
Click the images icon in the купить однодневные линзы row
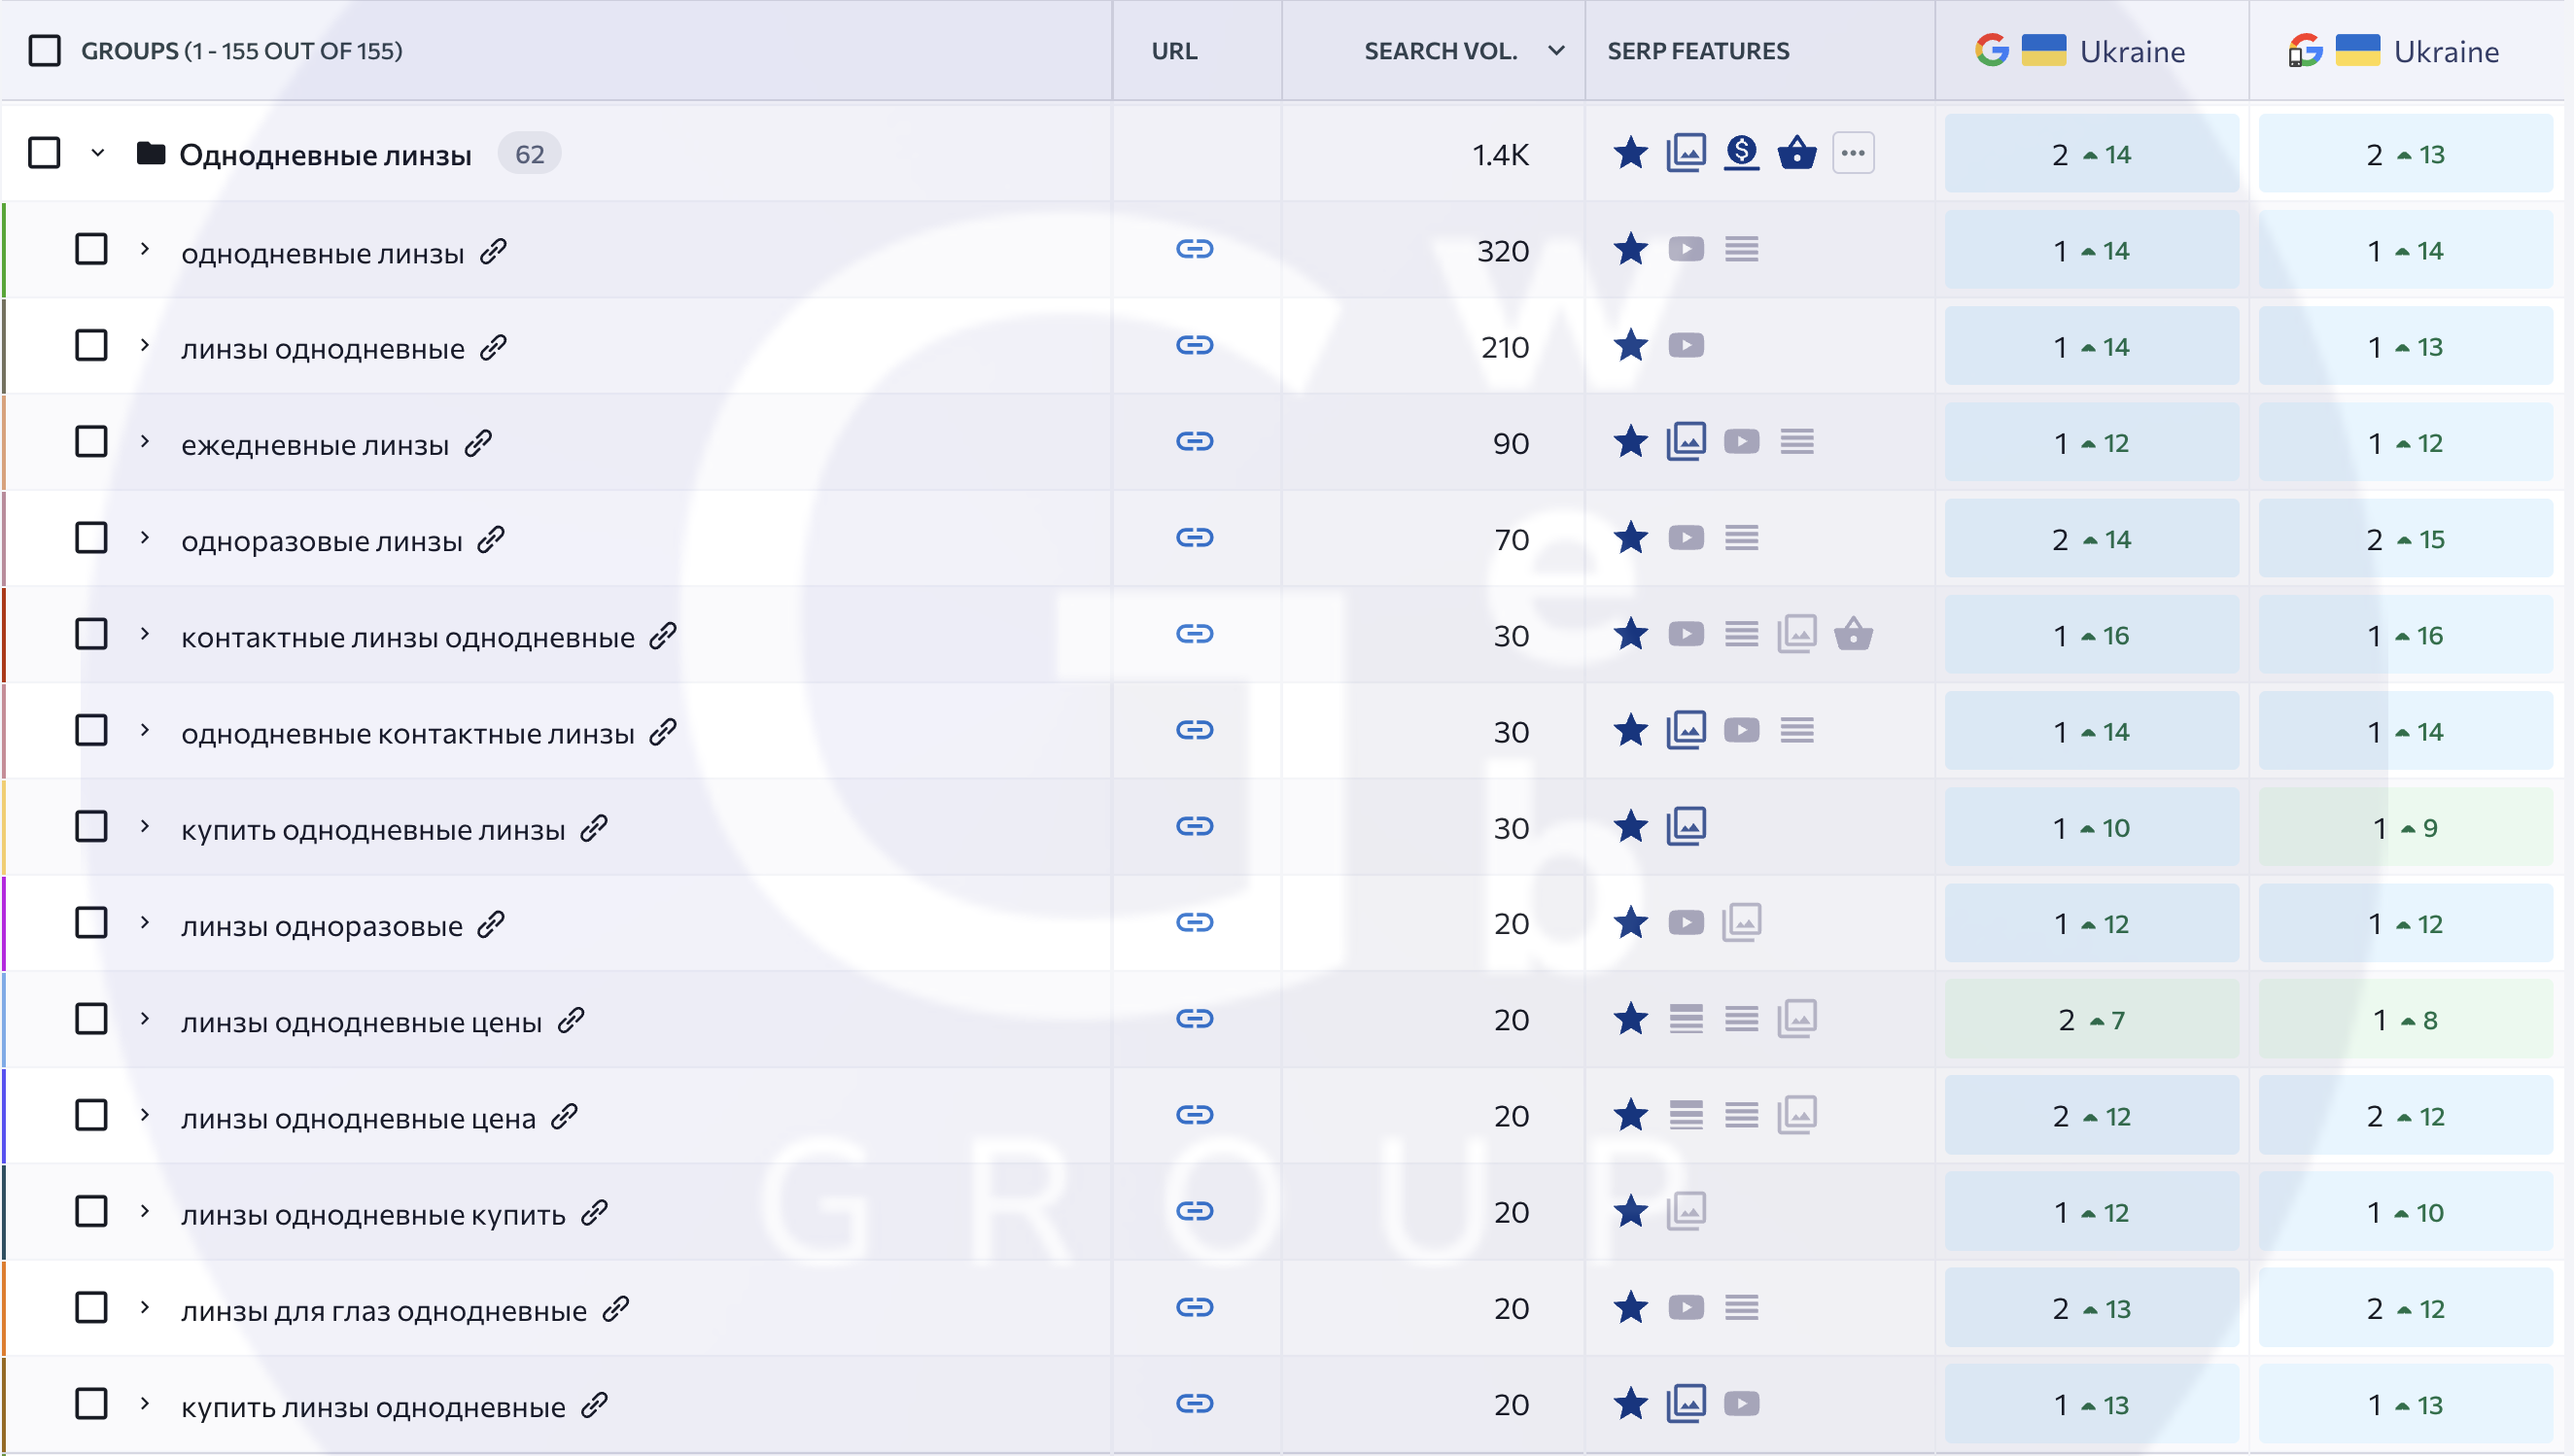[x=1686, y=827]
